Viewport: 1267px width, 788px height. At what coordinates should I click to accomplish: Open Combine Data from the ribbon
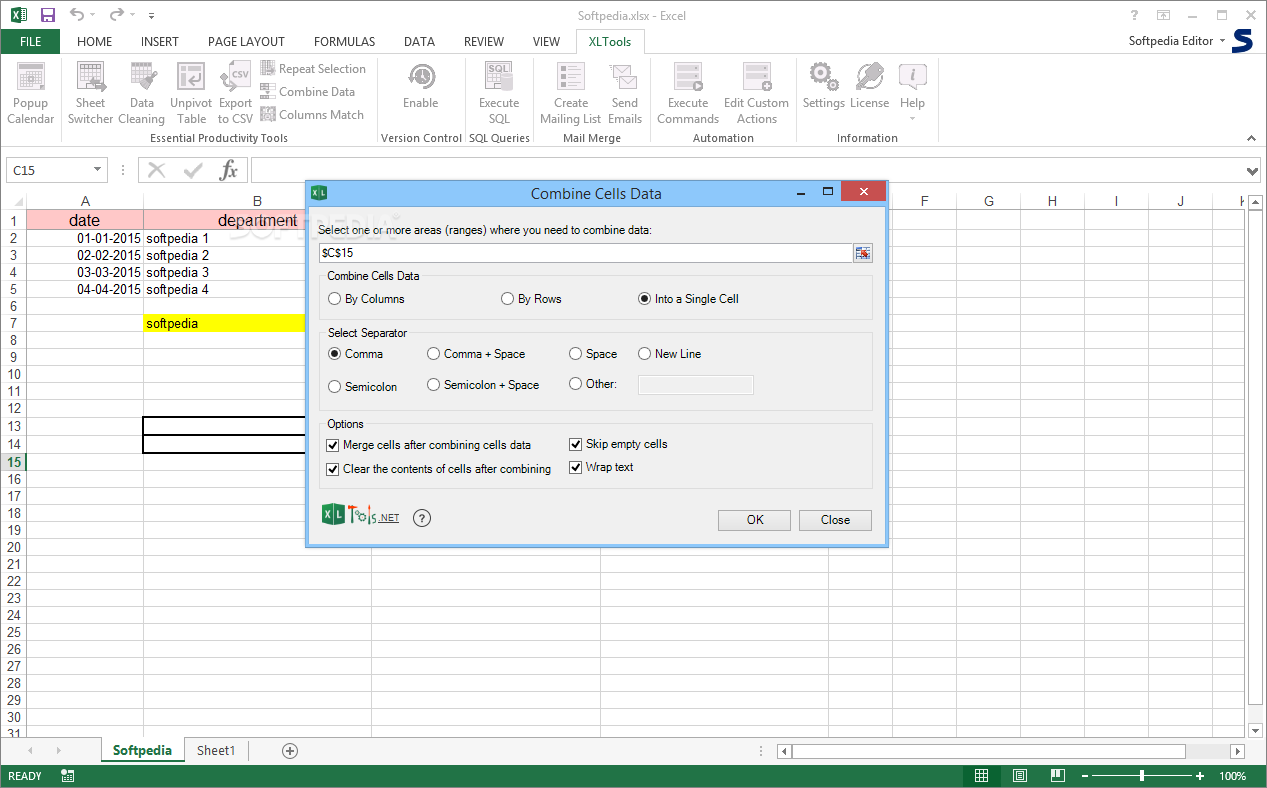pyautogui.click(x=308, y=92)
